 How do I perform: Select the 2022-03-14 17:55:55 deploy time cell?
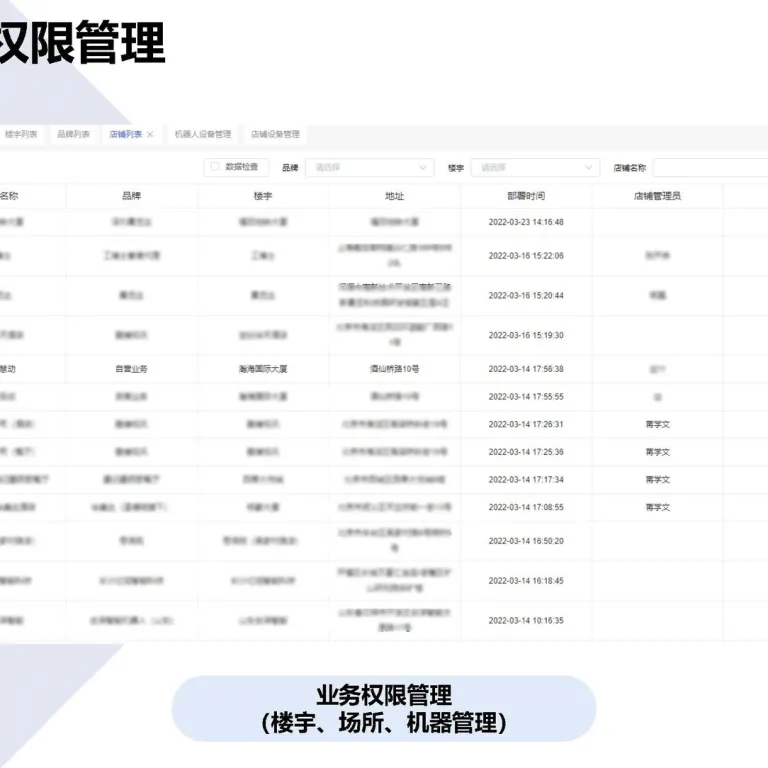click(526, 396)
